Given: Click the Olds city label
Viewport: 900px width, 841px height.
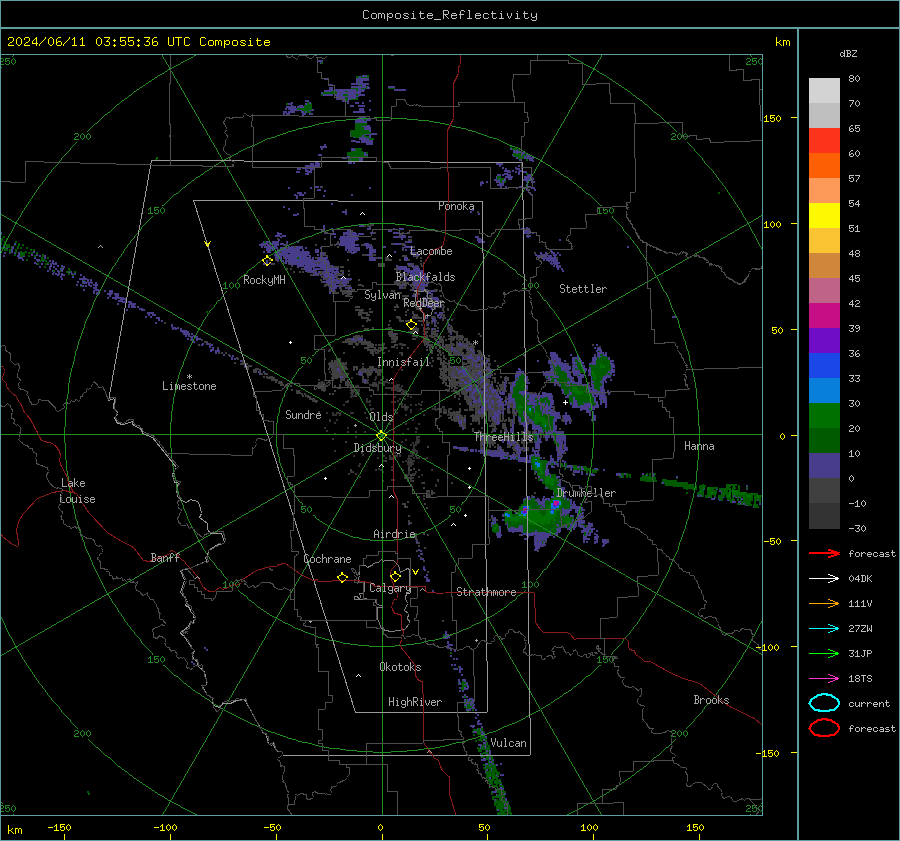Looking at the screenshot, I should point(381,417).
